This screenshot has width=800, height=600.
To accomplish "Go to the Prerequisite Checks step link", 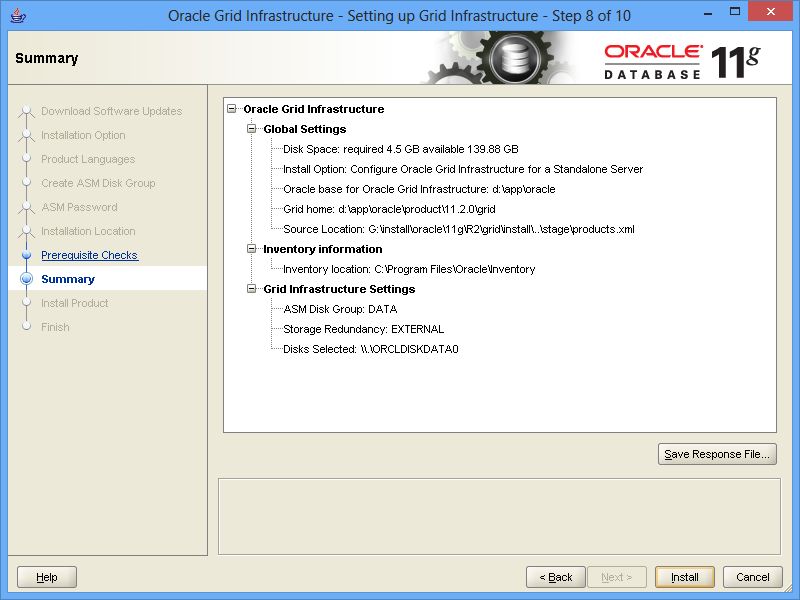I will click(x=89, y=255).
